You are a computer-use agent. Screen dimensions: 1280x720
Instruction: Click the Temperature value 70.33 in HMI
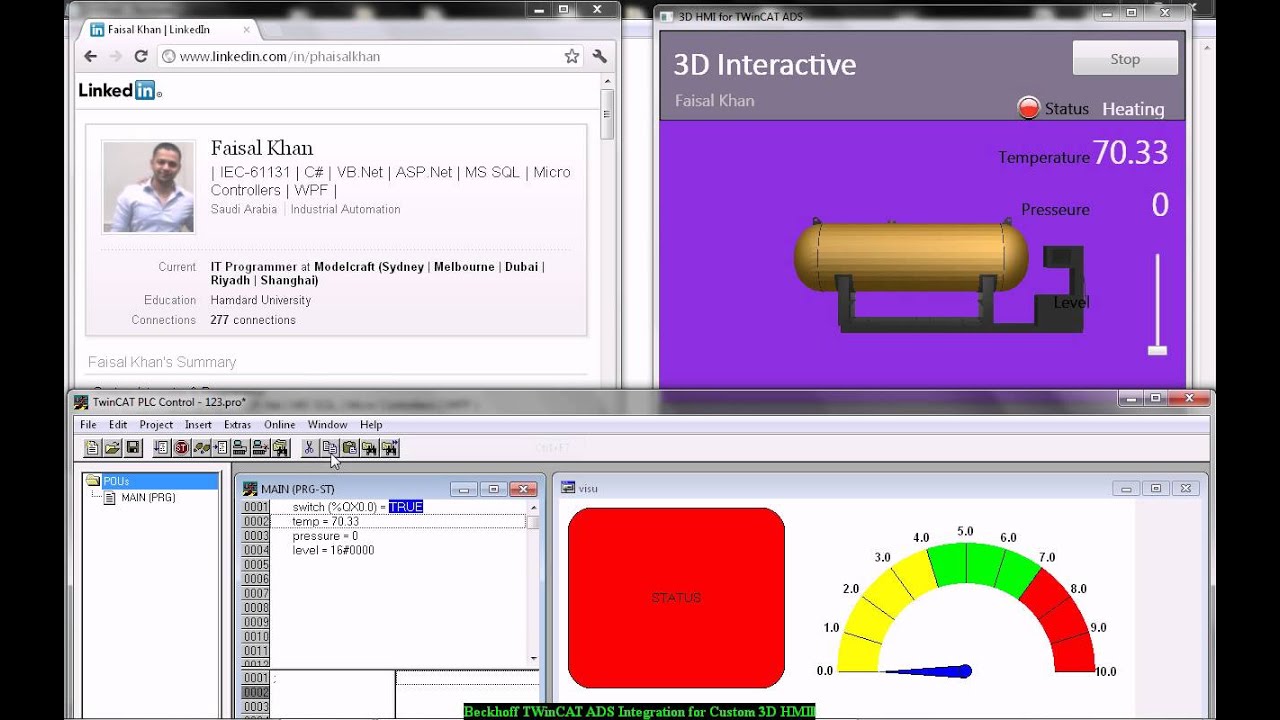(x=1130, y=152)
